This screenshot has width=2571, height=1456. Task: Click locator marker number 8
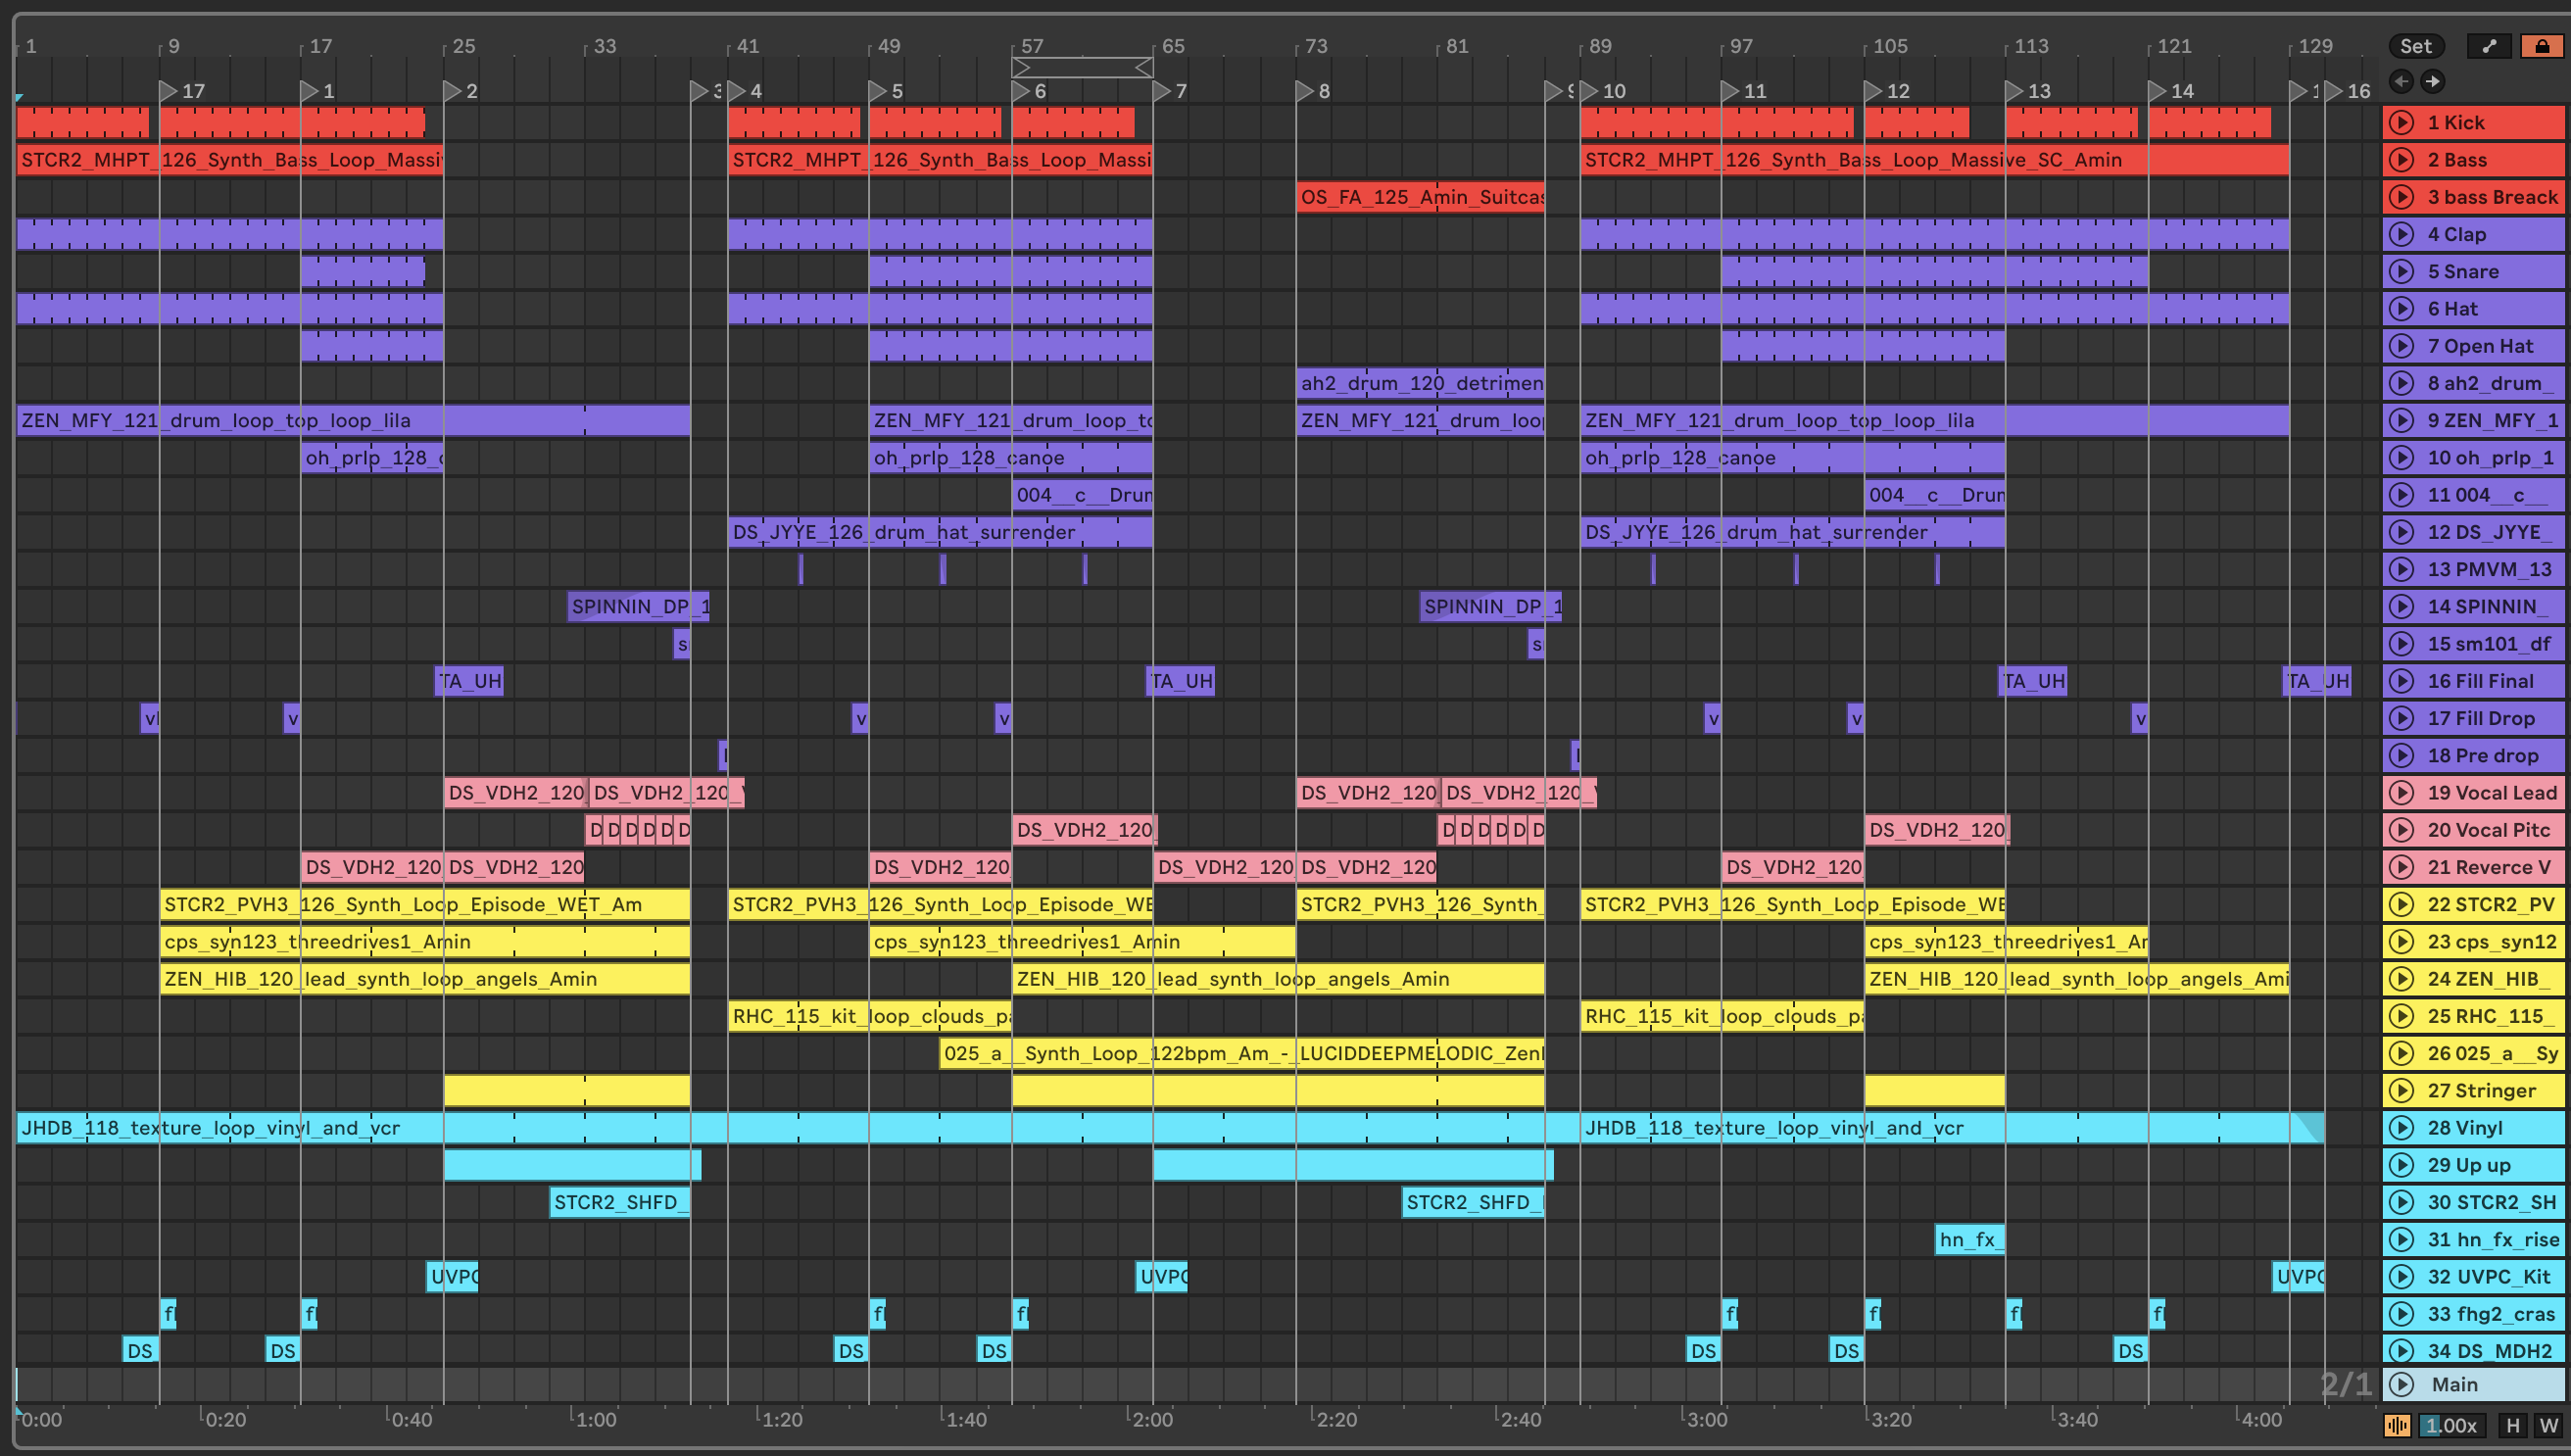(x=1305, y=91)
